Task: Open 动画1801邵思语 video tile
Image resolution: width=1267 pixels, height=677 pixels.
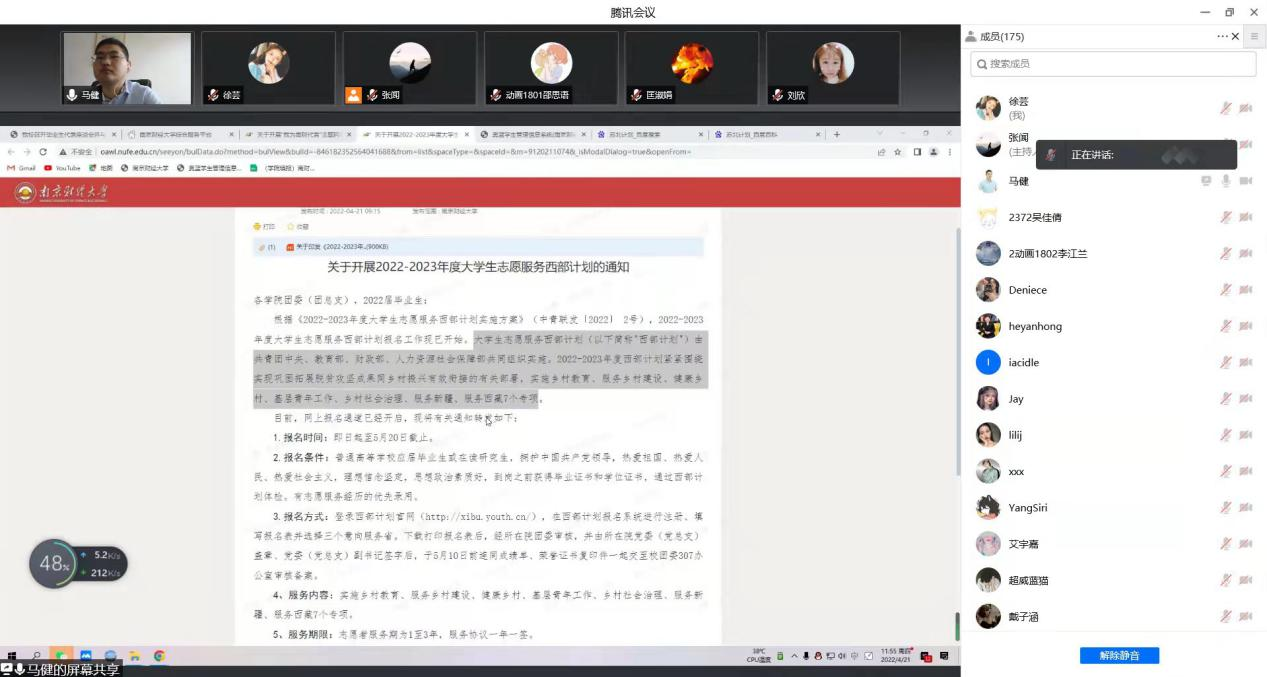Action: [550, 68]
